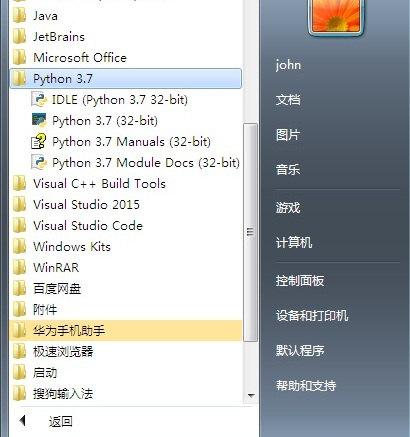Expand the 极速浏览器 group label
This screenshot has width=410, height=437.
point(63,352)
